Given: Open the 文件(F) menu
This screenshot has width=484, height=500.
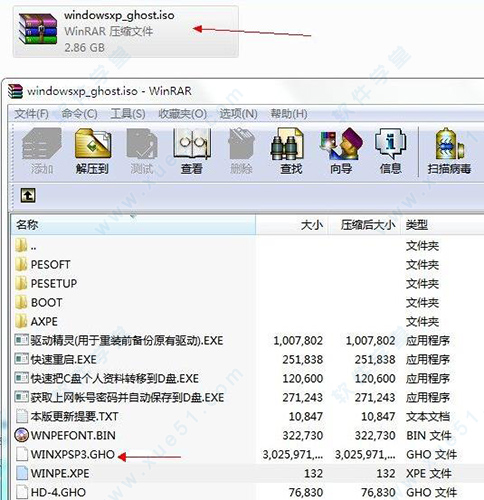Looking at the screenshot, I should (31, 114).
